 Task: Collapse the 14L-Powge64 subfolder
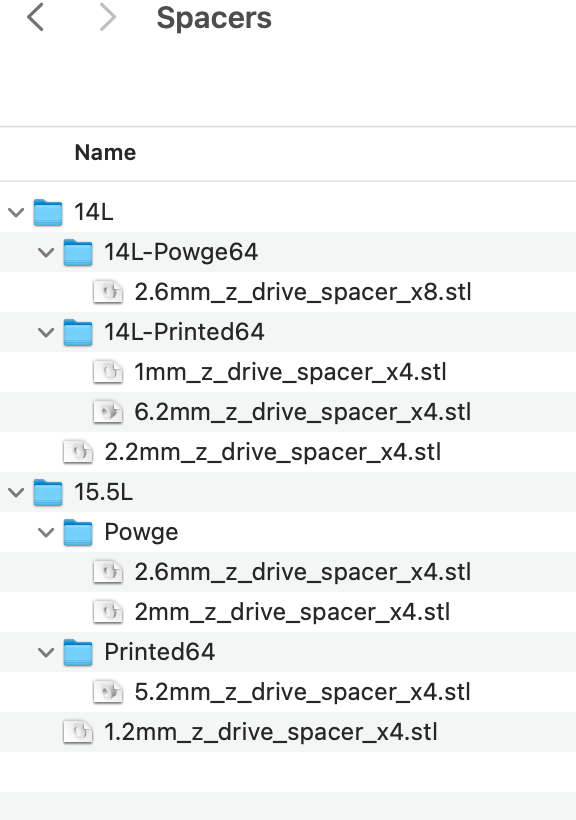[46, 253]
